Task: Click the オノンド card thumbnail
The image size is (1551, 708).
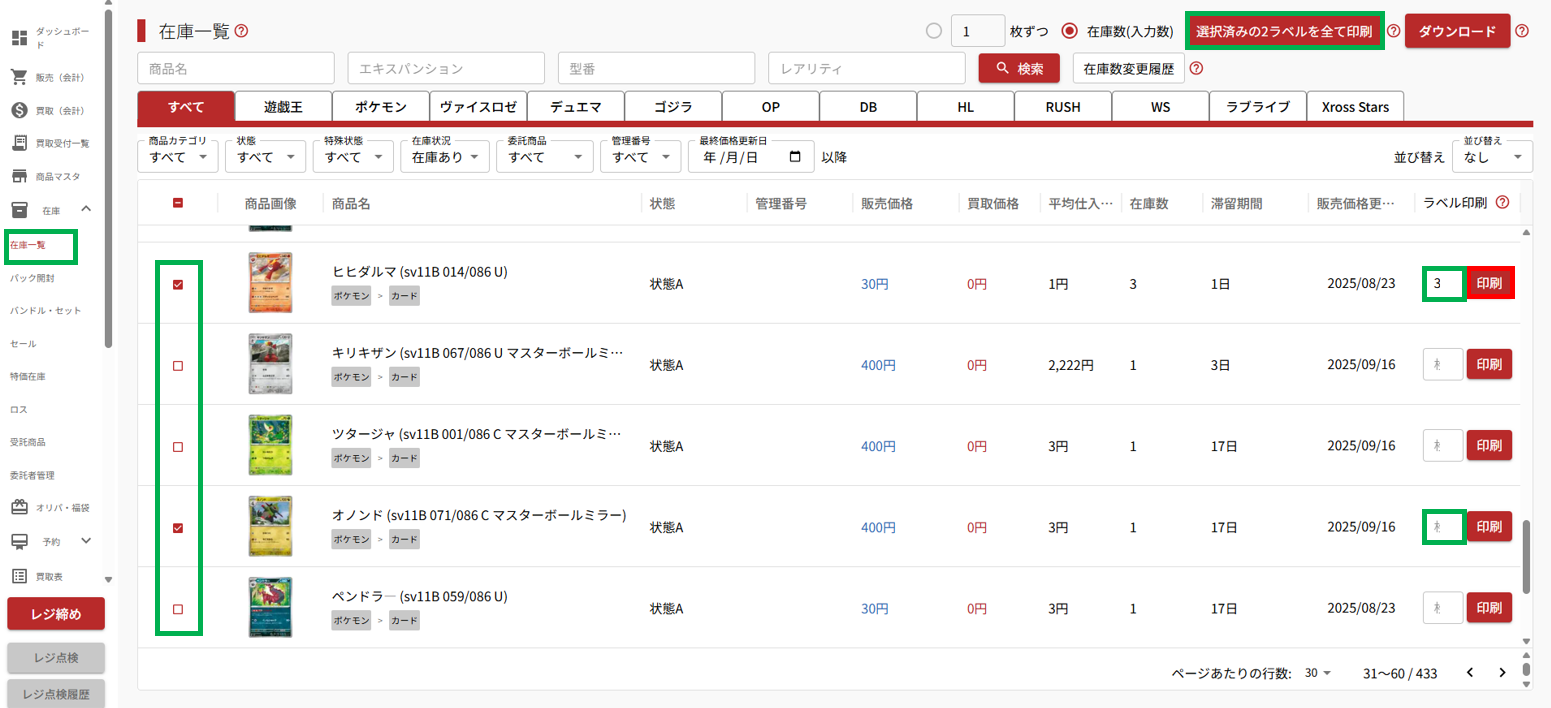Action: [270, 527]
